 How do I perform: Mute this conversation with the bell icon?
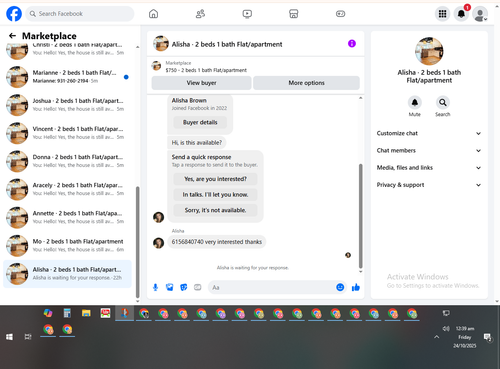pos(415,102)
